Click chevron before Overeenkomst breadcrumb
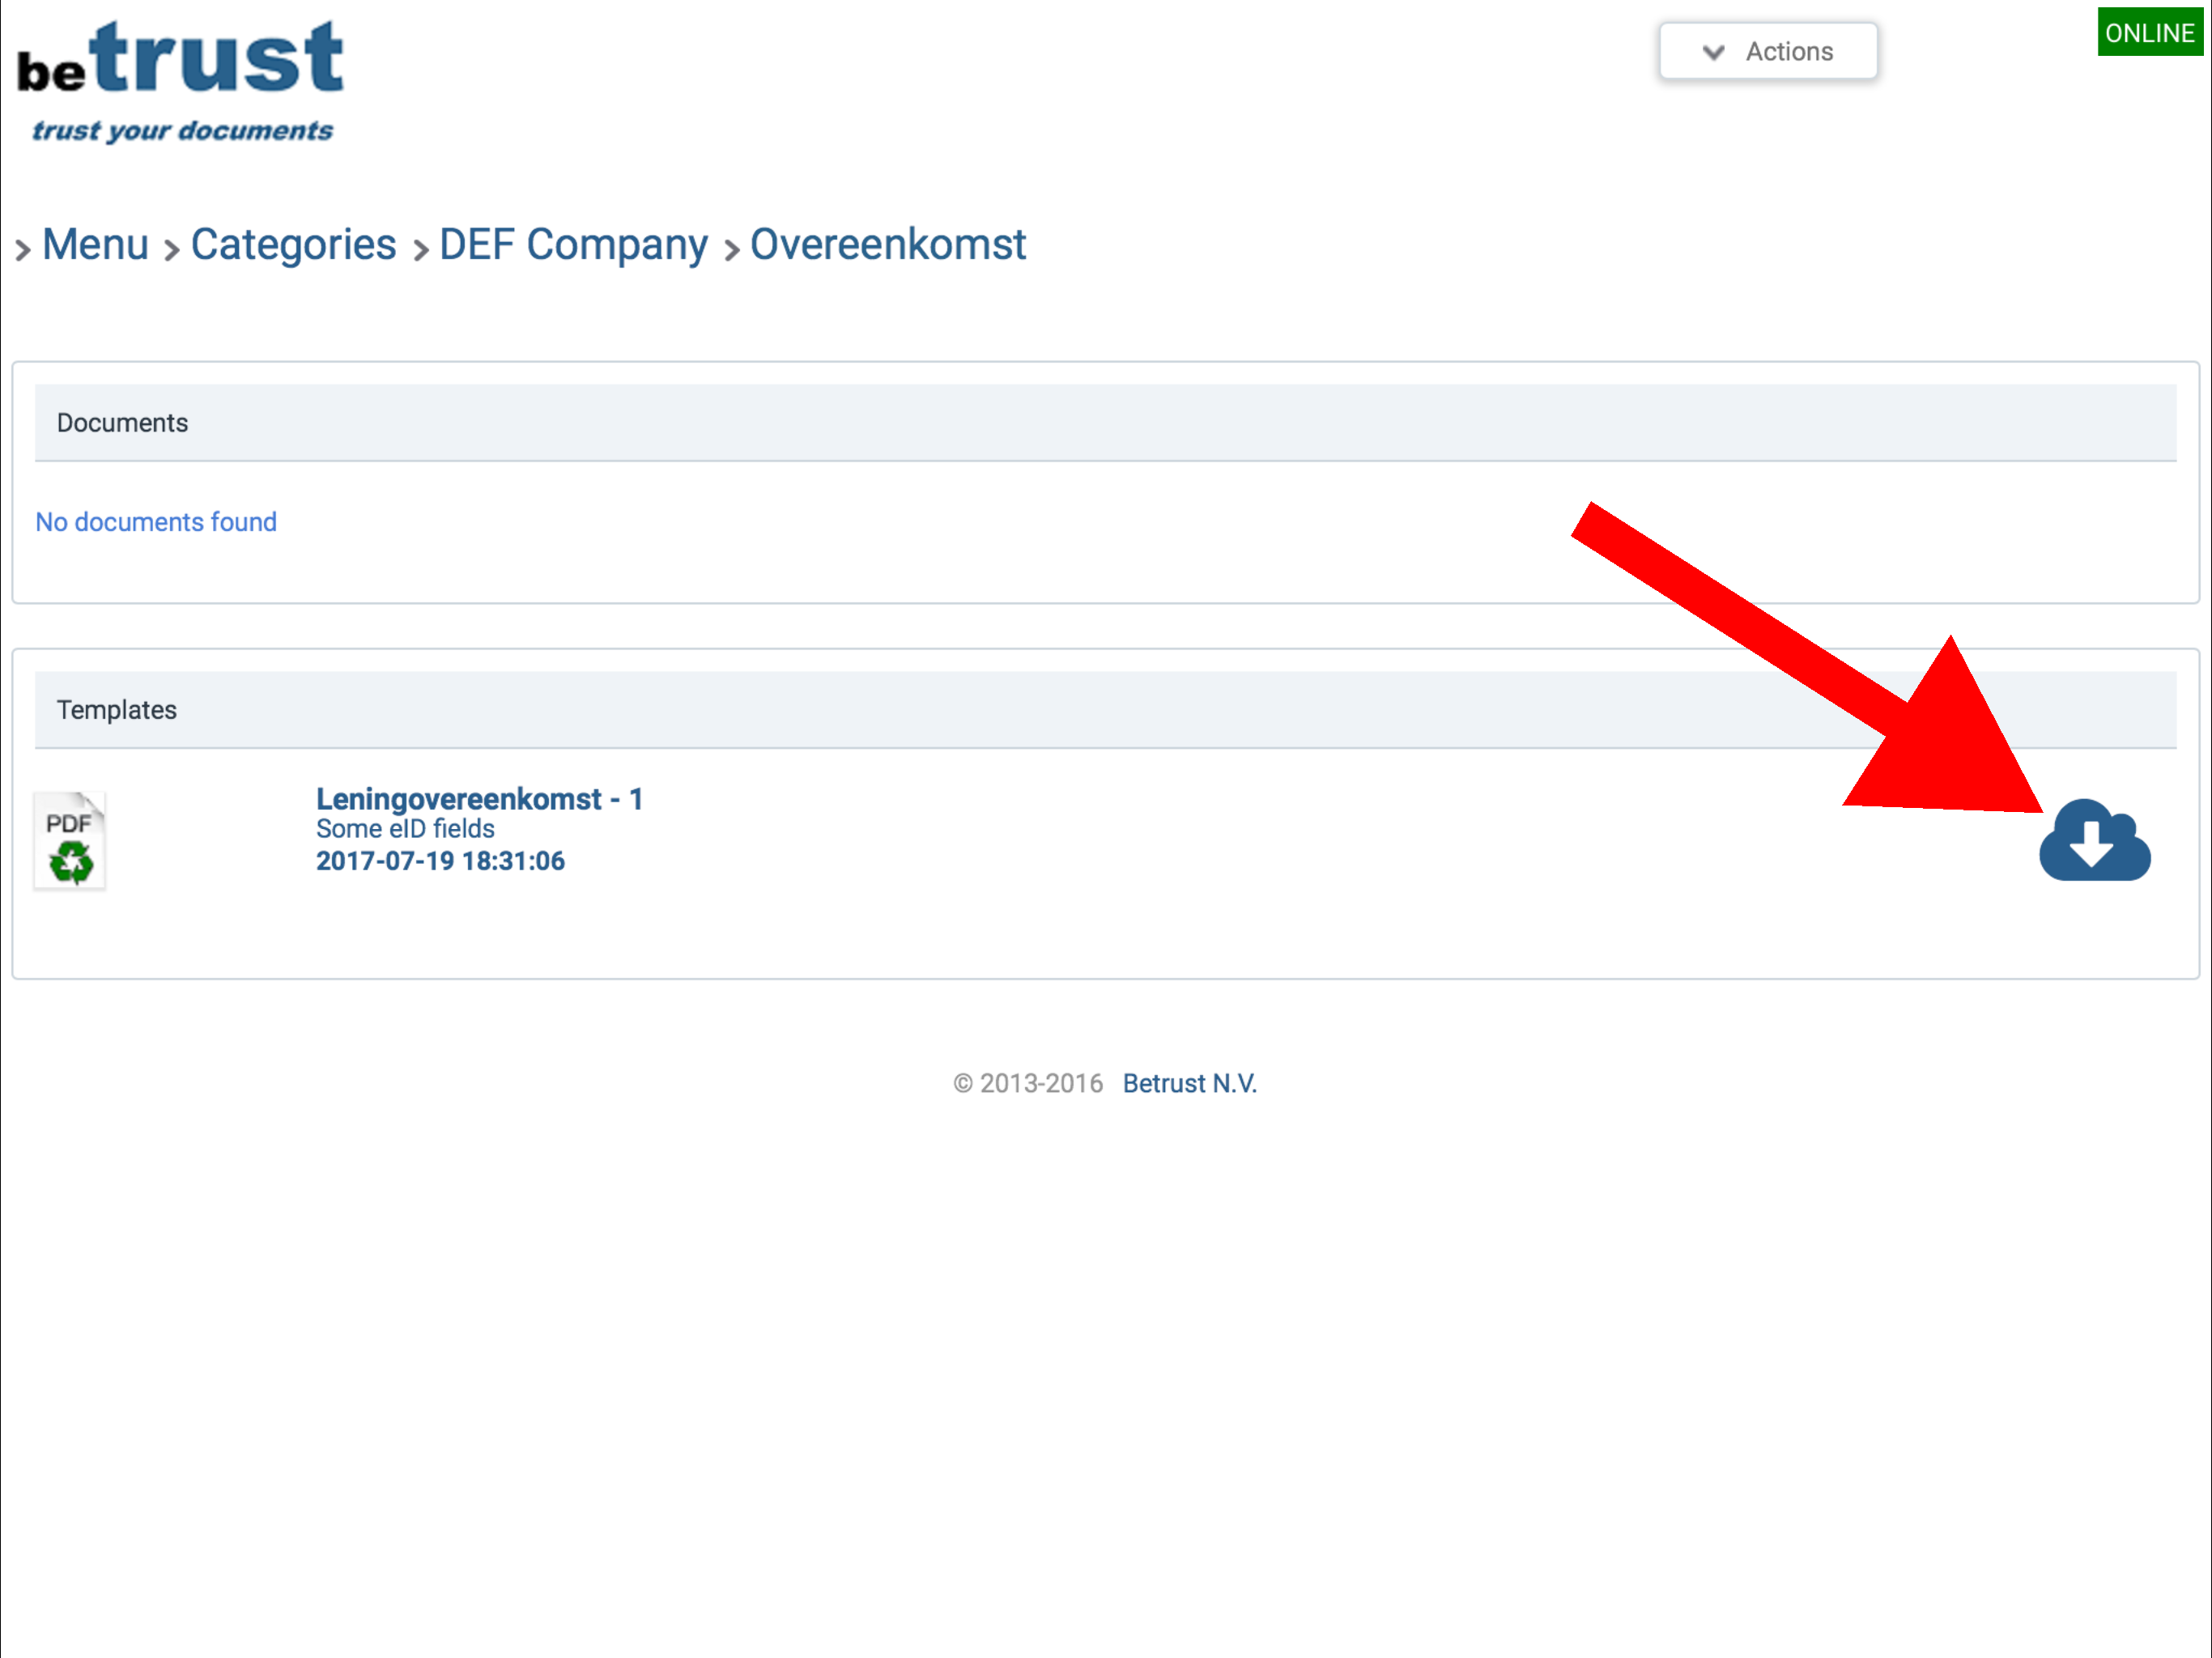2212x1658 pixels. (732, 249)
